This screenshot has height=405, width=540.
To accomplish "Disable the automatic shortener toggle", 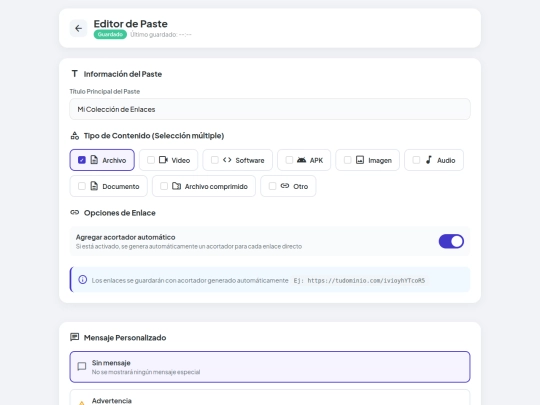I will click(x=451, y=241).
